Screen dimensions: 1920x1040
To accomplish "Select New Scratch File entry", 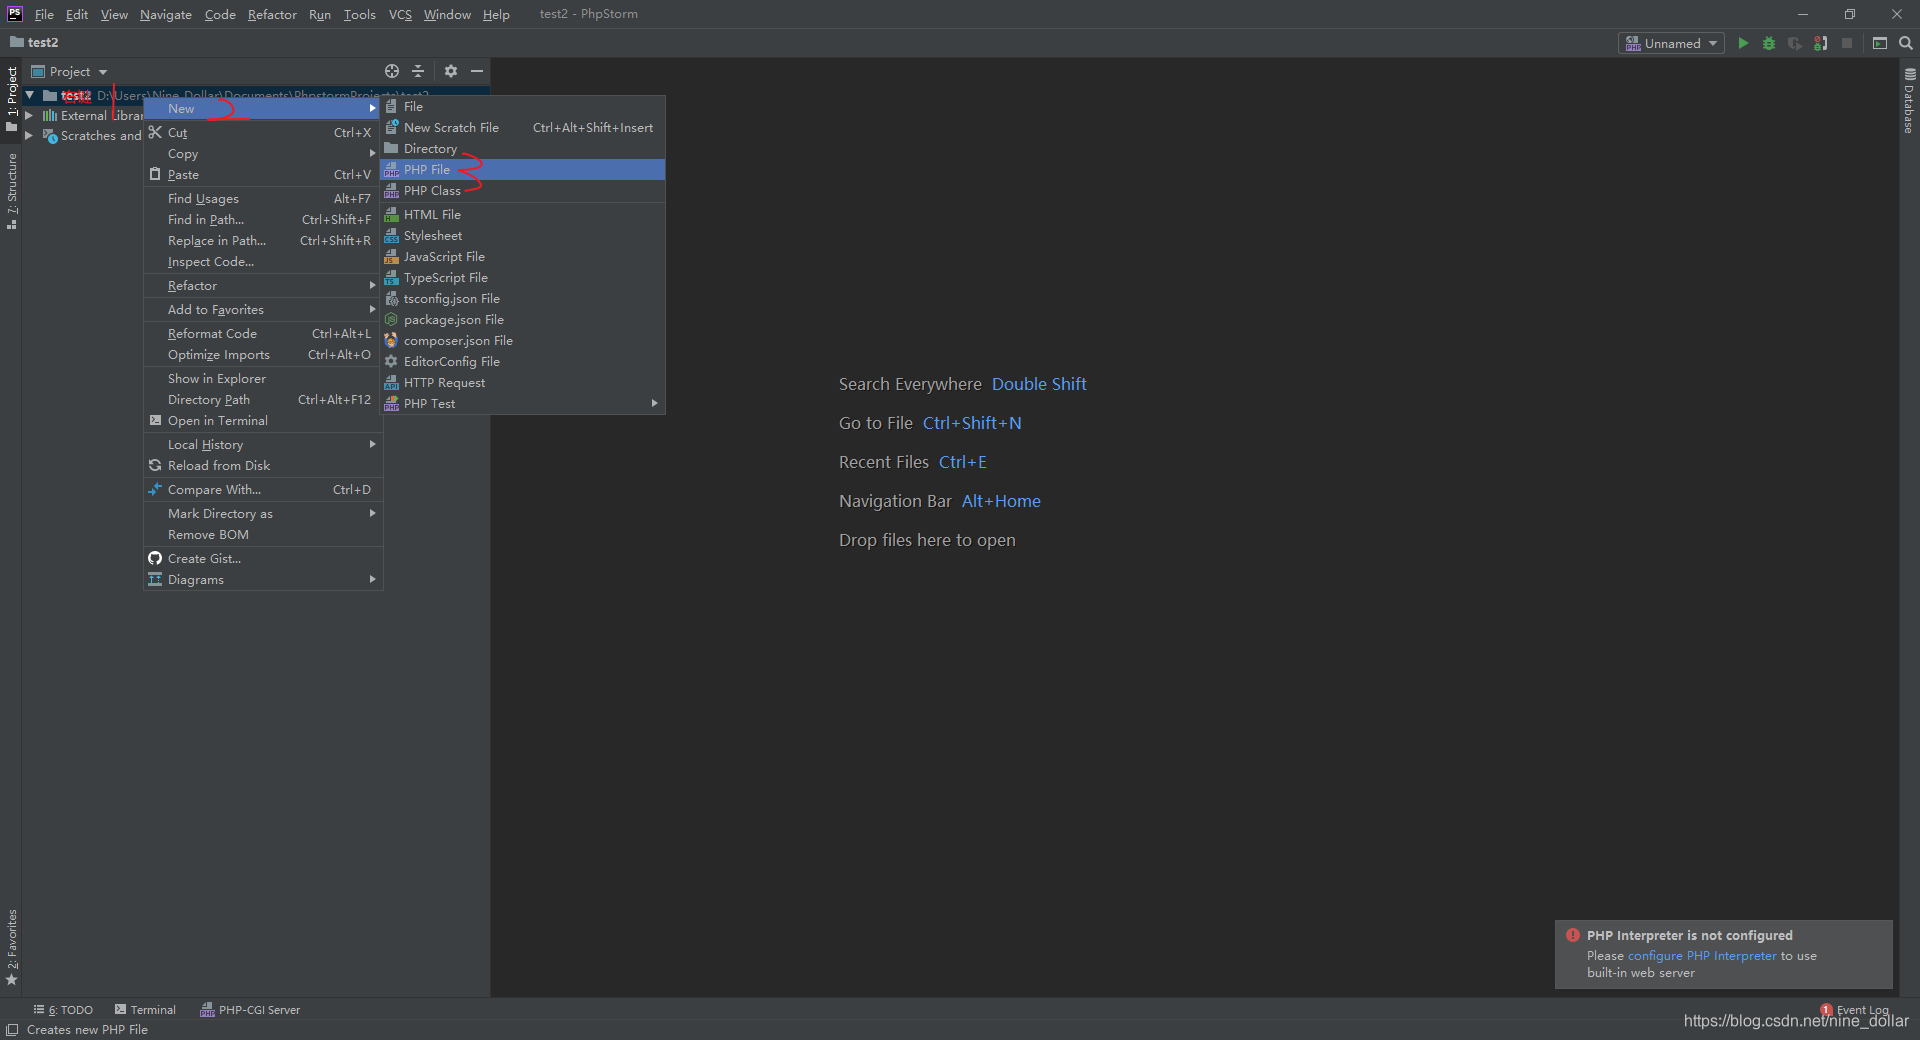I will [522, 128].
